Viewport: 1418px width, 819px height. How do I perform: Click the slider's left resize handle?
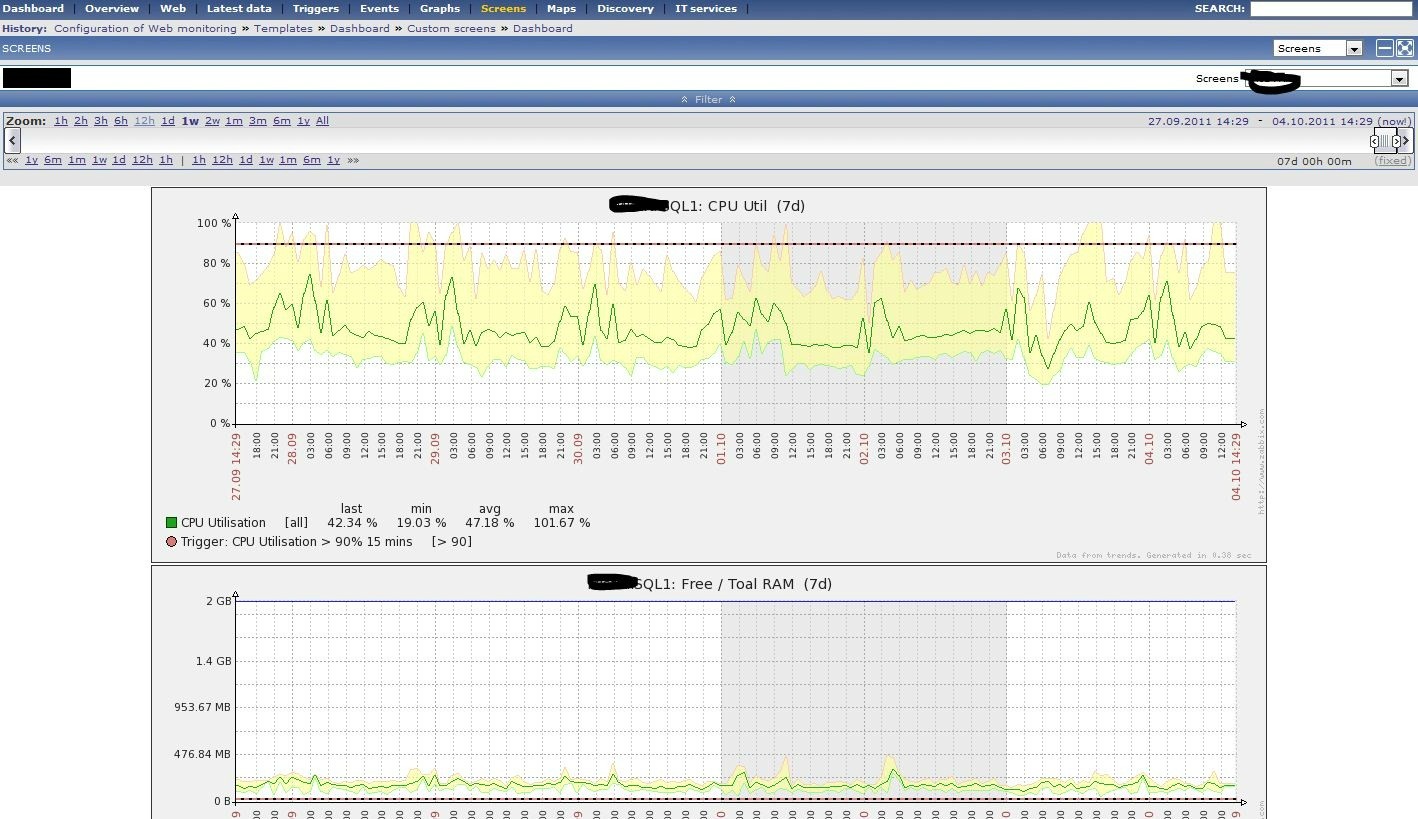point(1374,141)
